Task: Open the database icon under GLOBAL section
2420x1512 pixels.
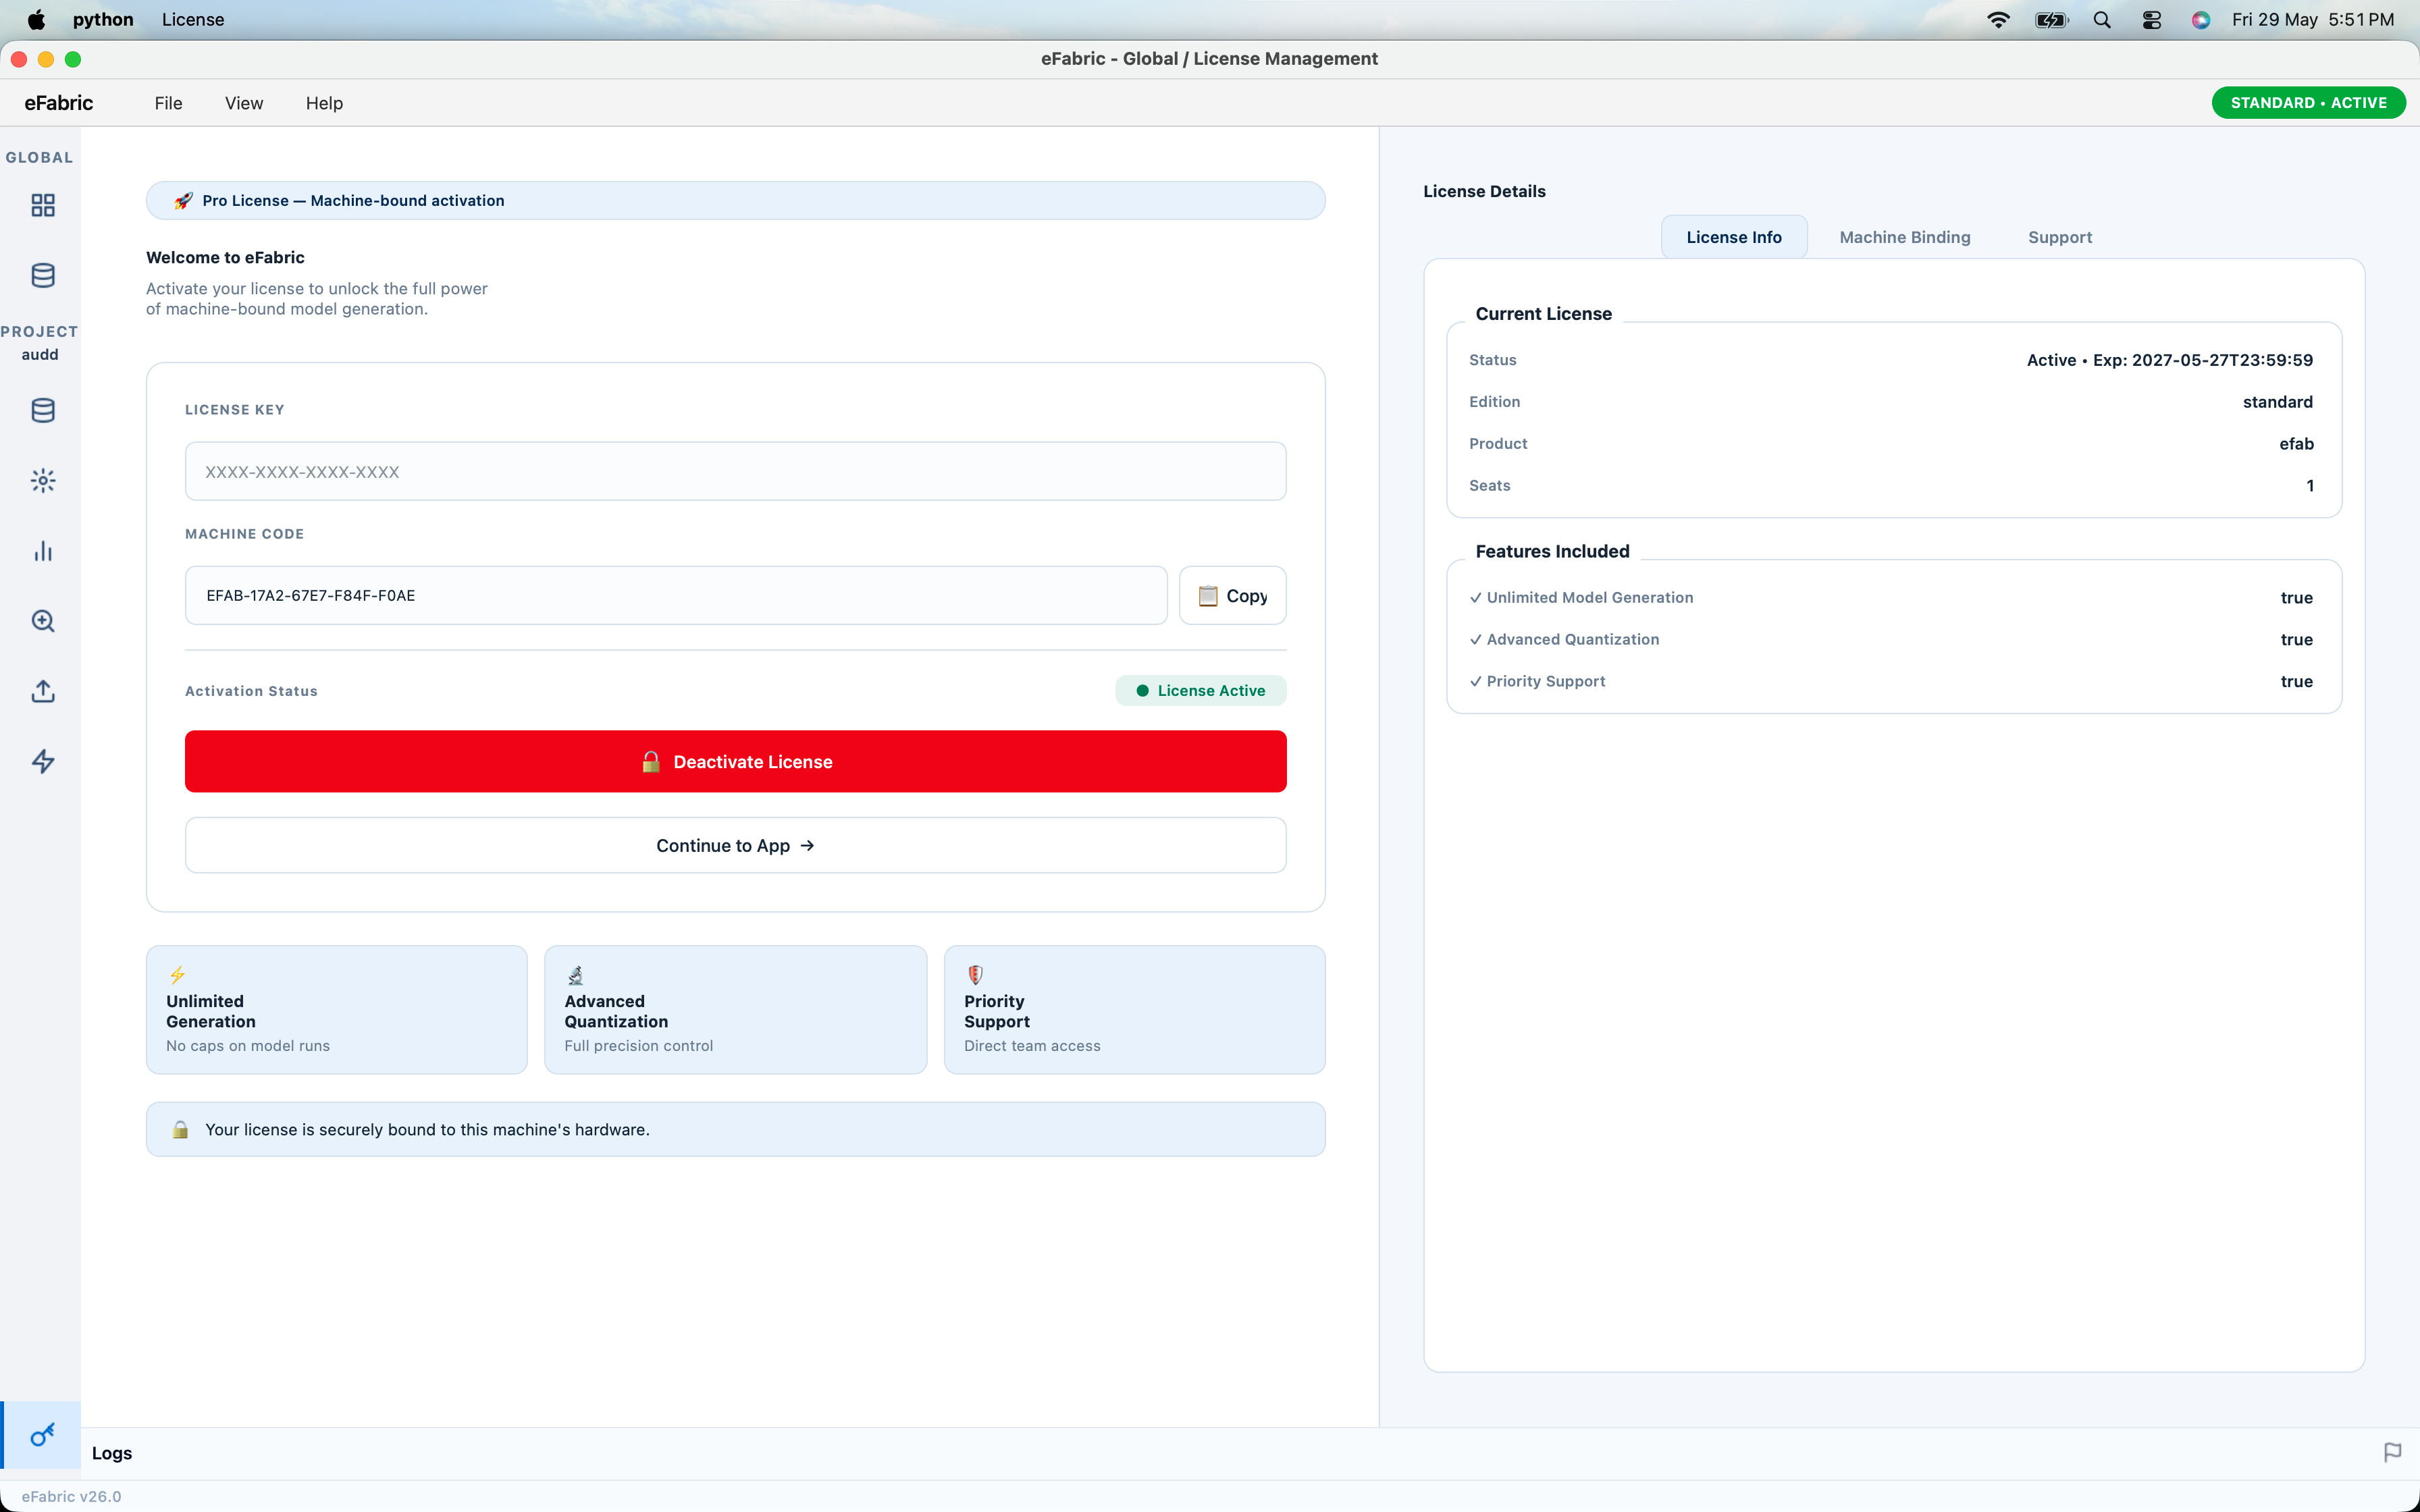Action: pyautogui.click(x=43, y=275)
